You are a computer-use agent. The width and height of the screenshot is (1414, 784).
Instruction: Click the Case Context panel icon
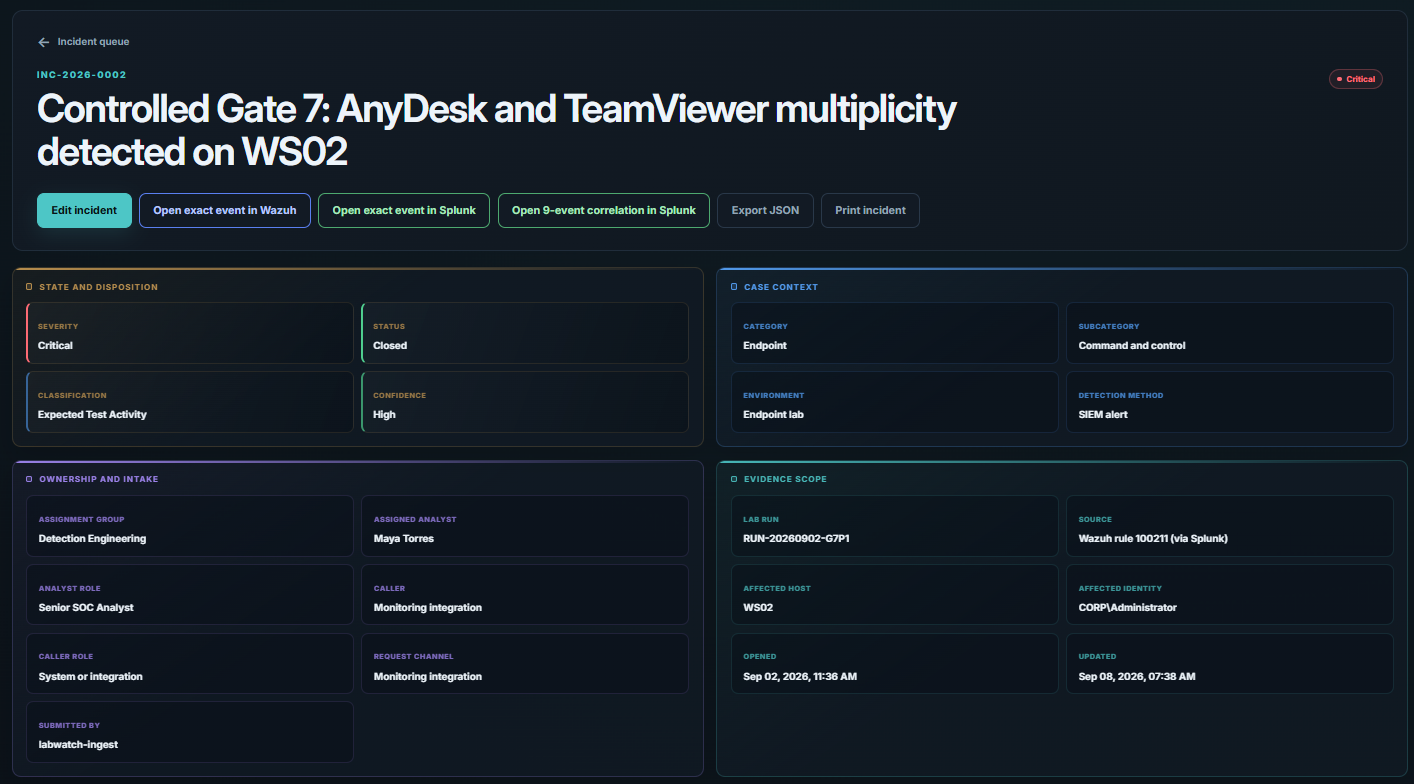click(x=734, y=287)
